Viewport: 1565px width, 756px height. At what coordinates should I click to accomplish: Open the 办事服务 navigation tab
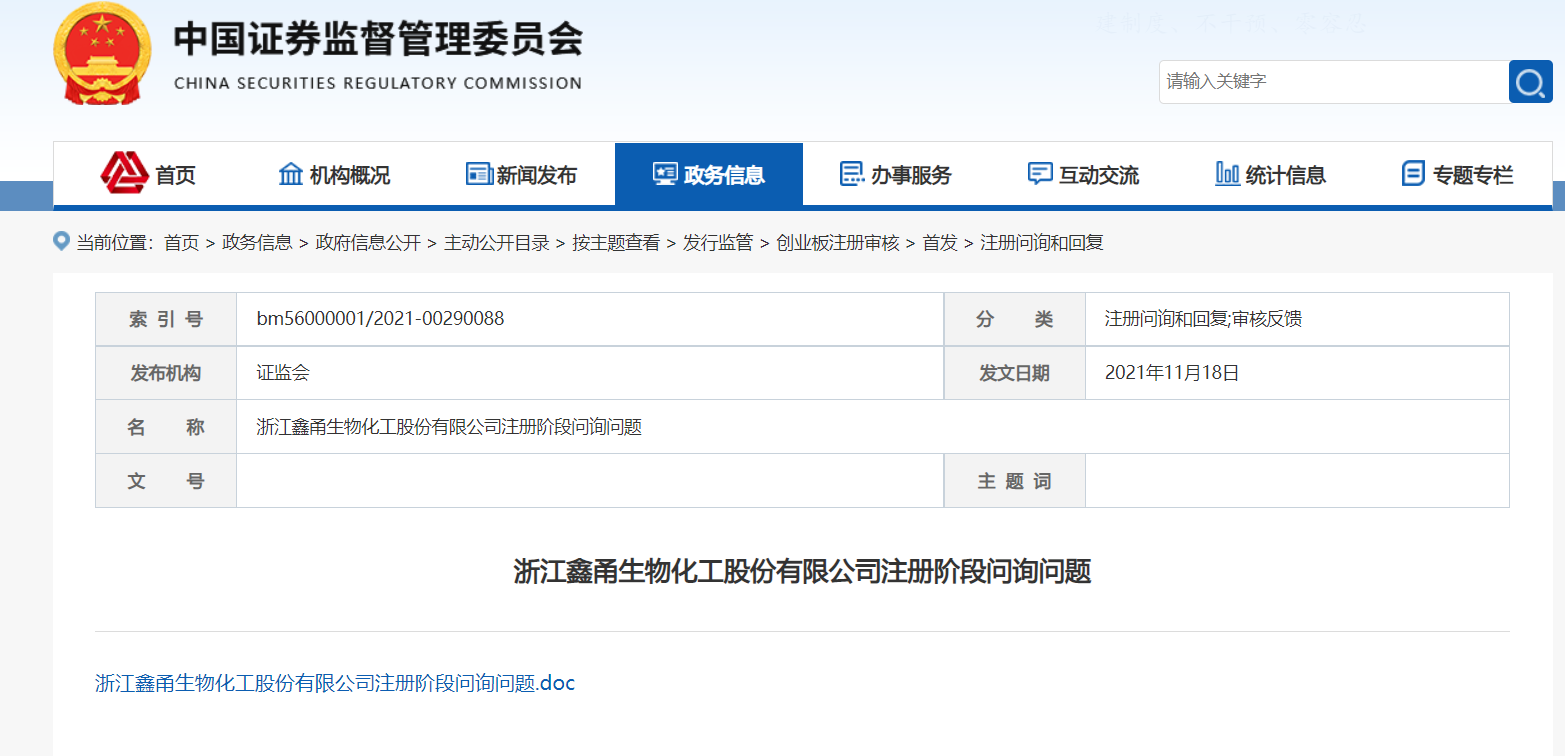pos(896,175)
